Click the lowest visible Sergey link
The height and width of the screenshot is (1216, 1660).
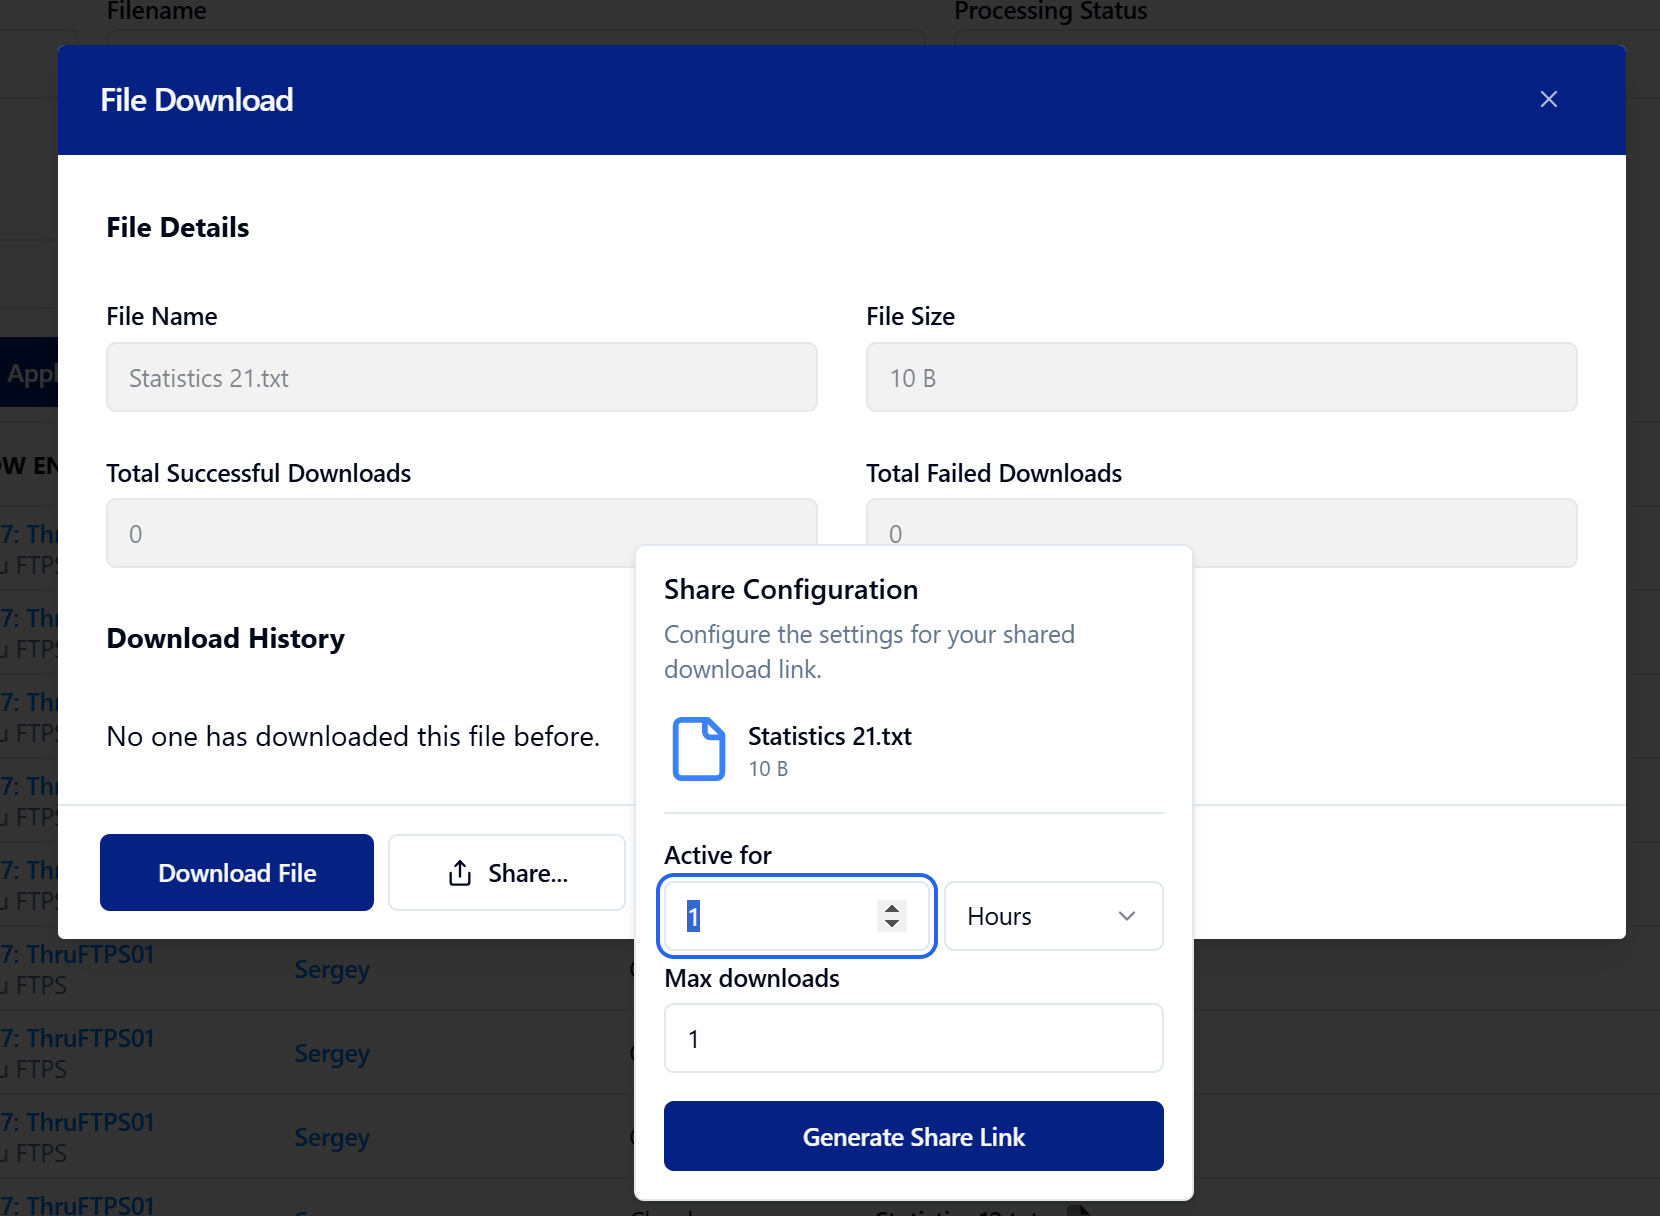(x=332, y=1138)
